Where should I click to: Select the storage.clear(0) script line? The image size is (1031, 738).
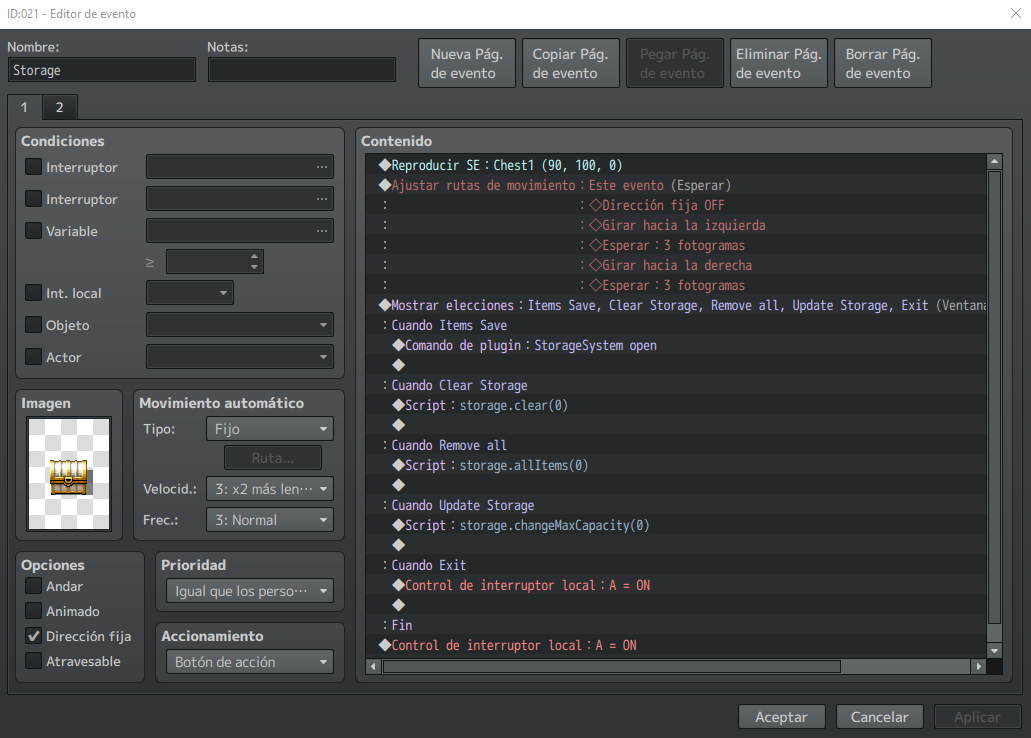pos(676,405)
